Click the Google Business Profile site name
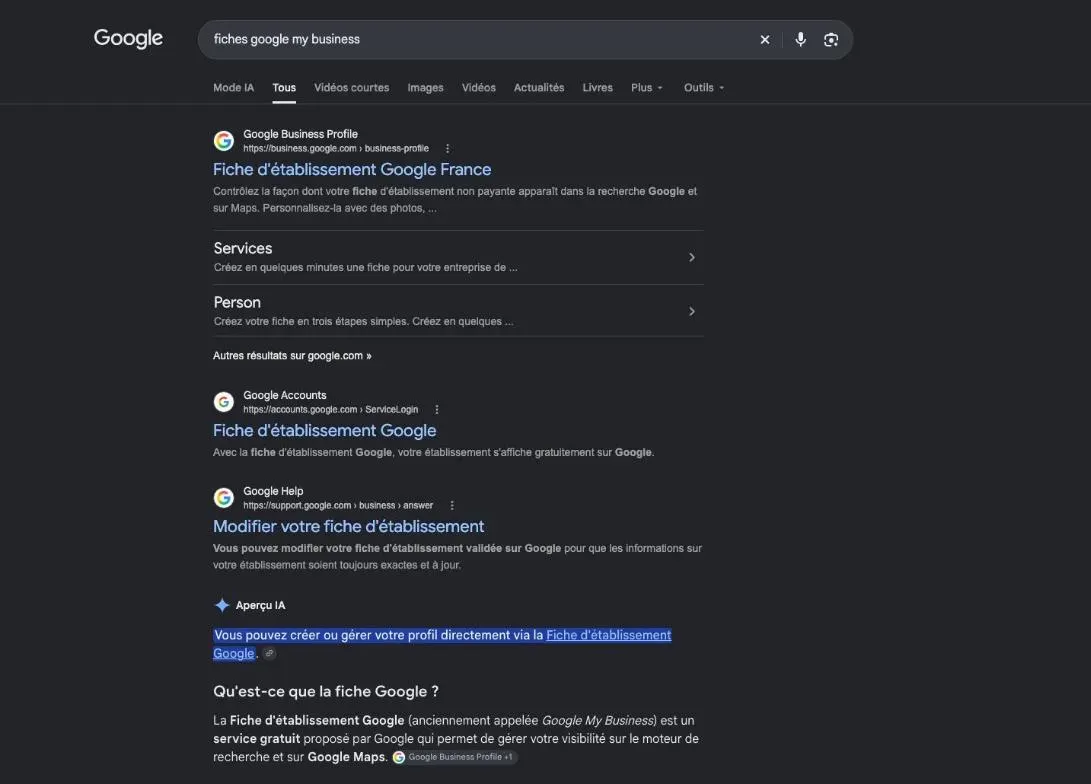The height and width of the screenshot is (784, 1091). pos(301,134)
